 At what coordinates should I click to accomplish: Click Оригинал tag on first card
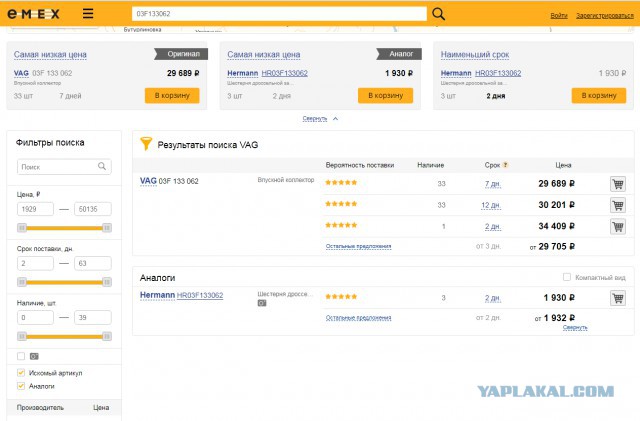[181, 54]
